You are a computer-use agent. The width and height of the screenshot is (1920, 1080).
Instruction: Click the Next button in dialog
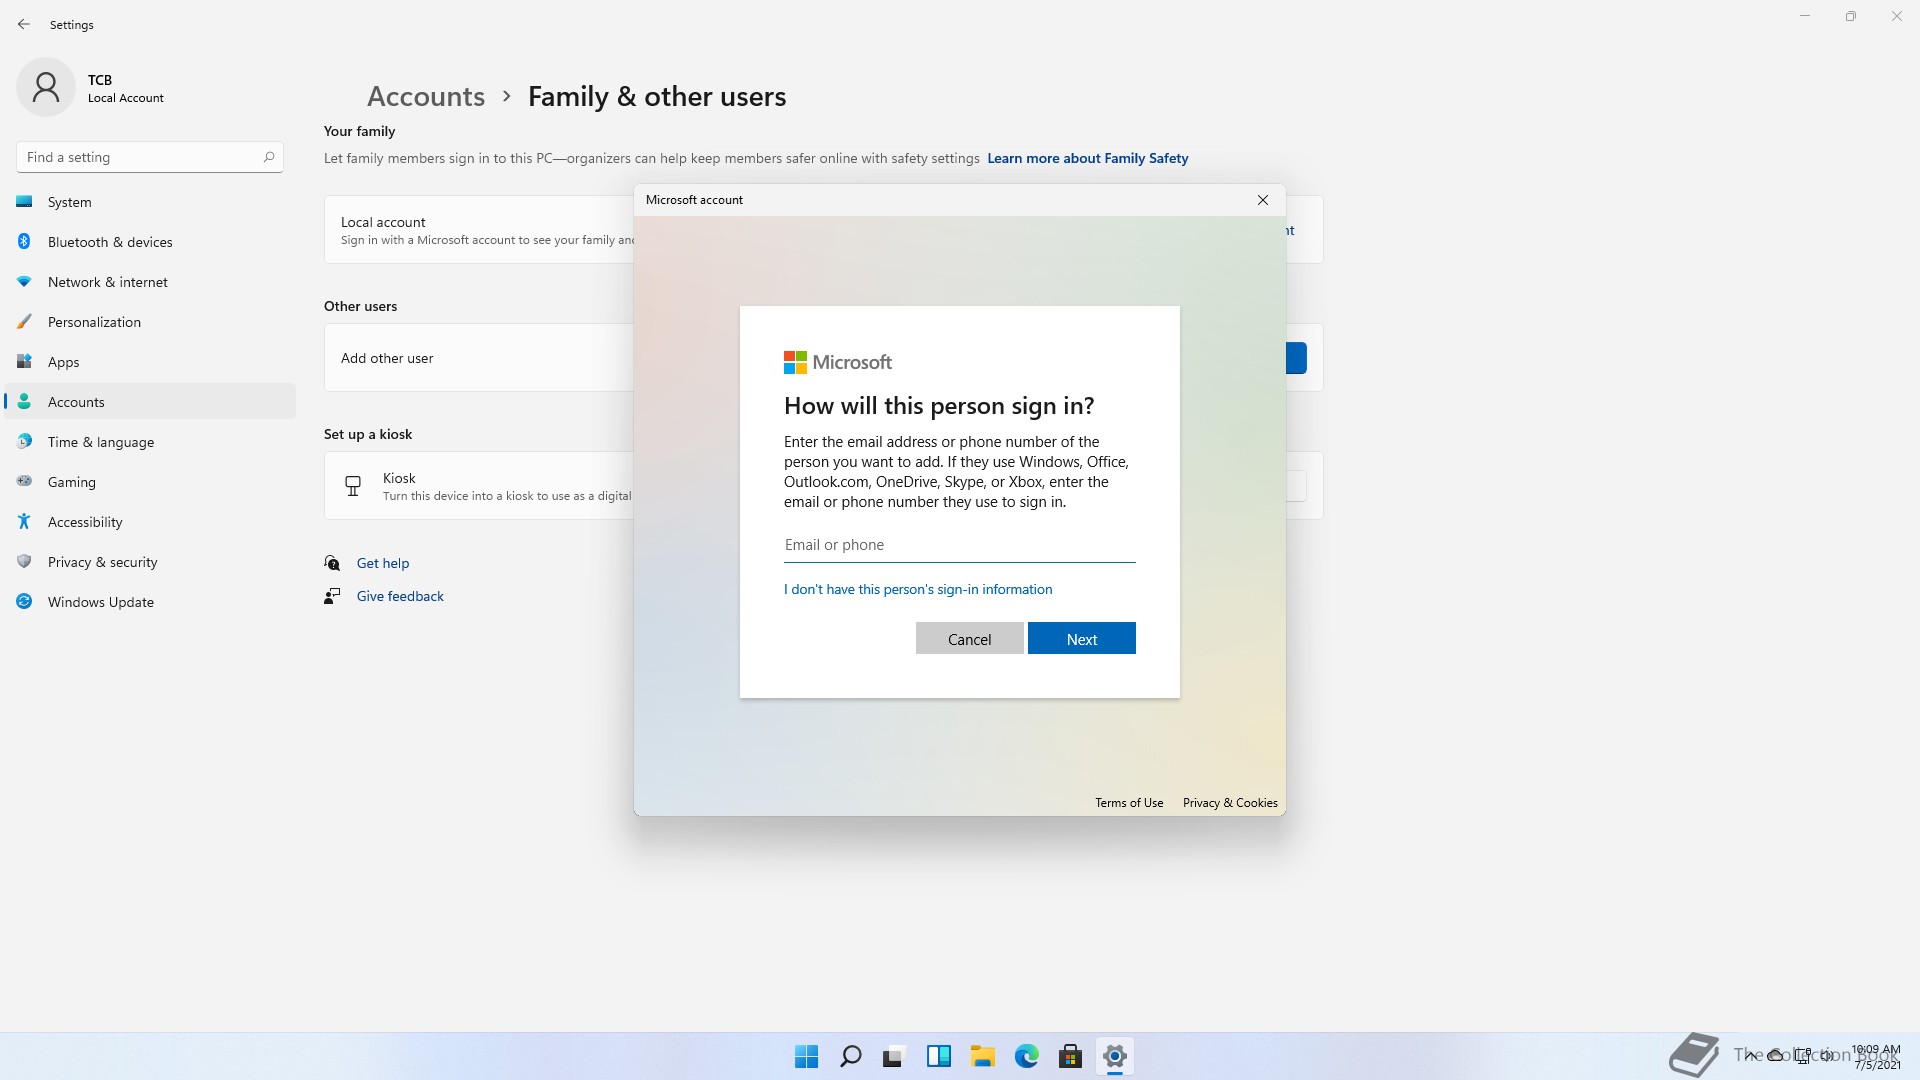point(1081,639)
